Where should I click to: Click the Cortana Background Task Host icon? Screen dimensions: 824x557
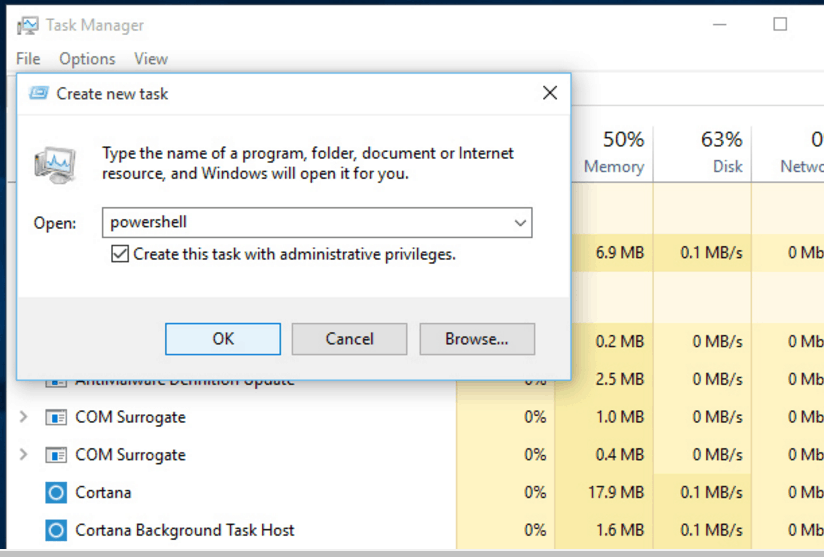point(56,531)
